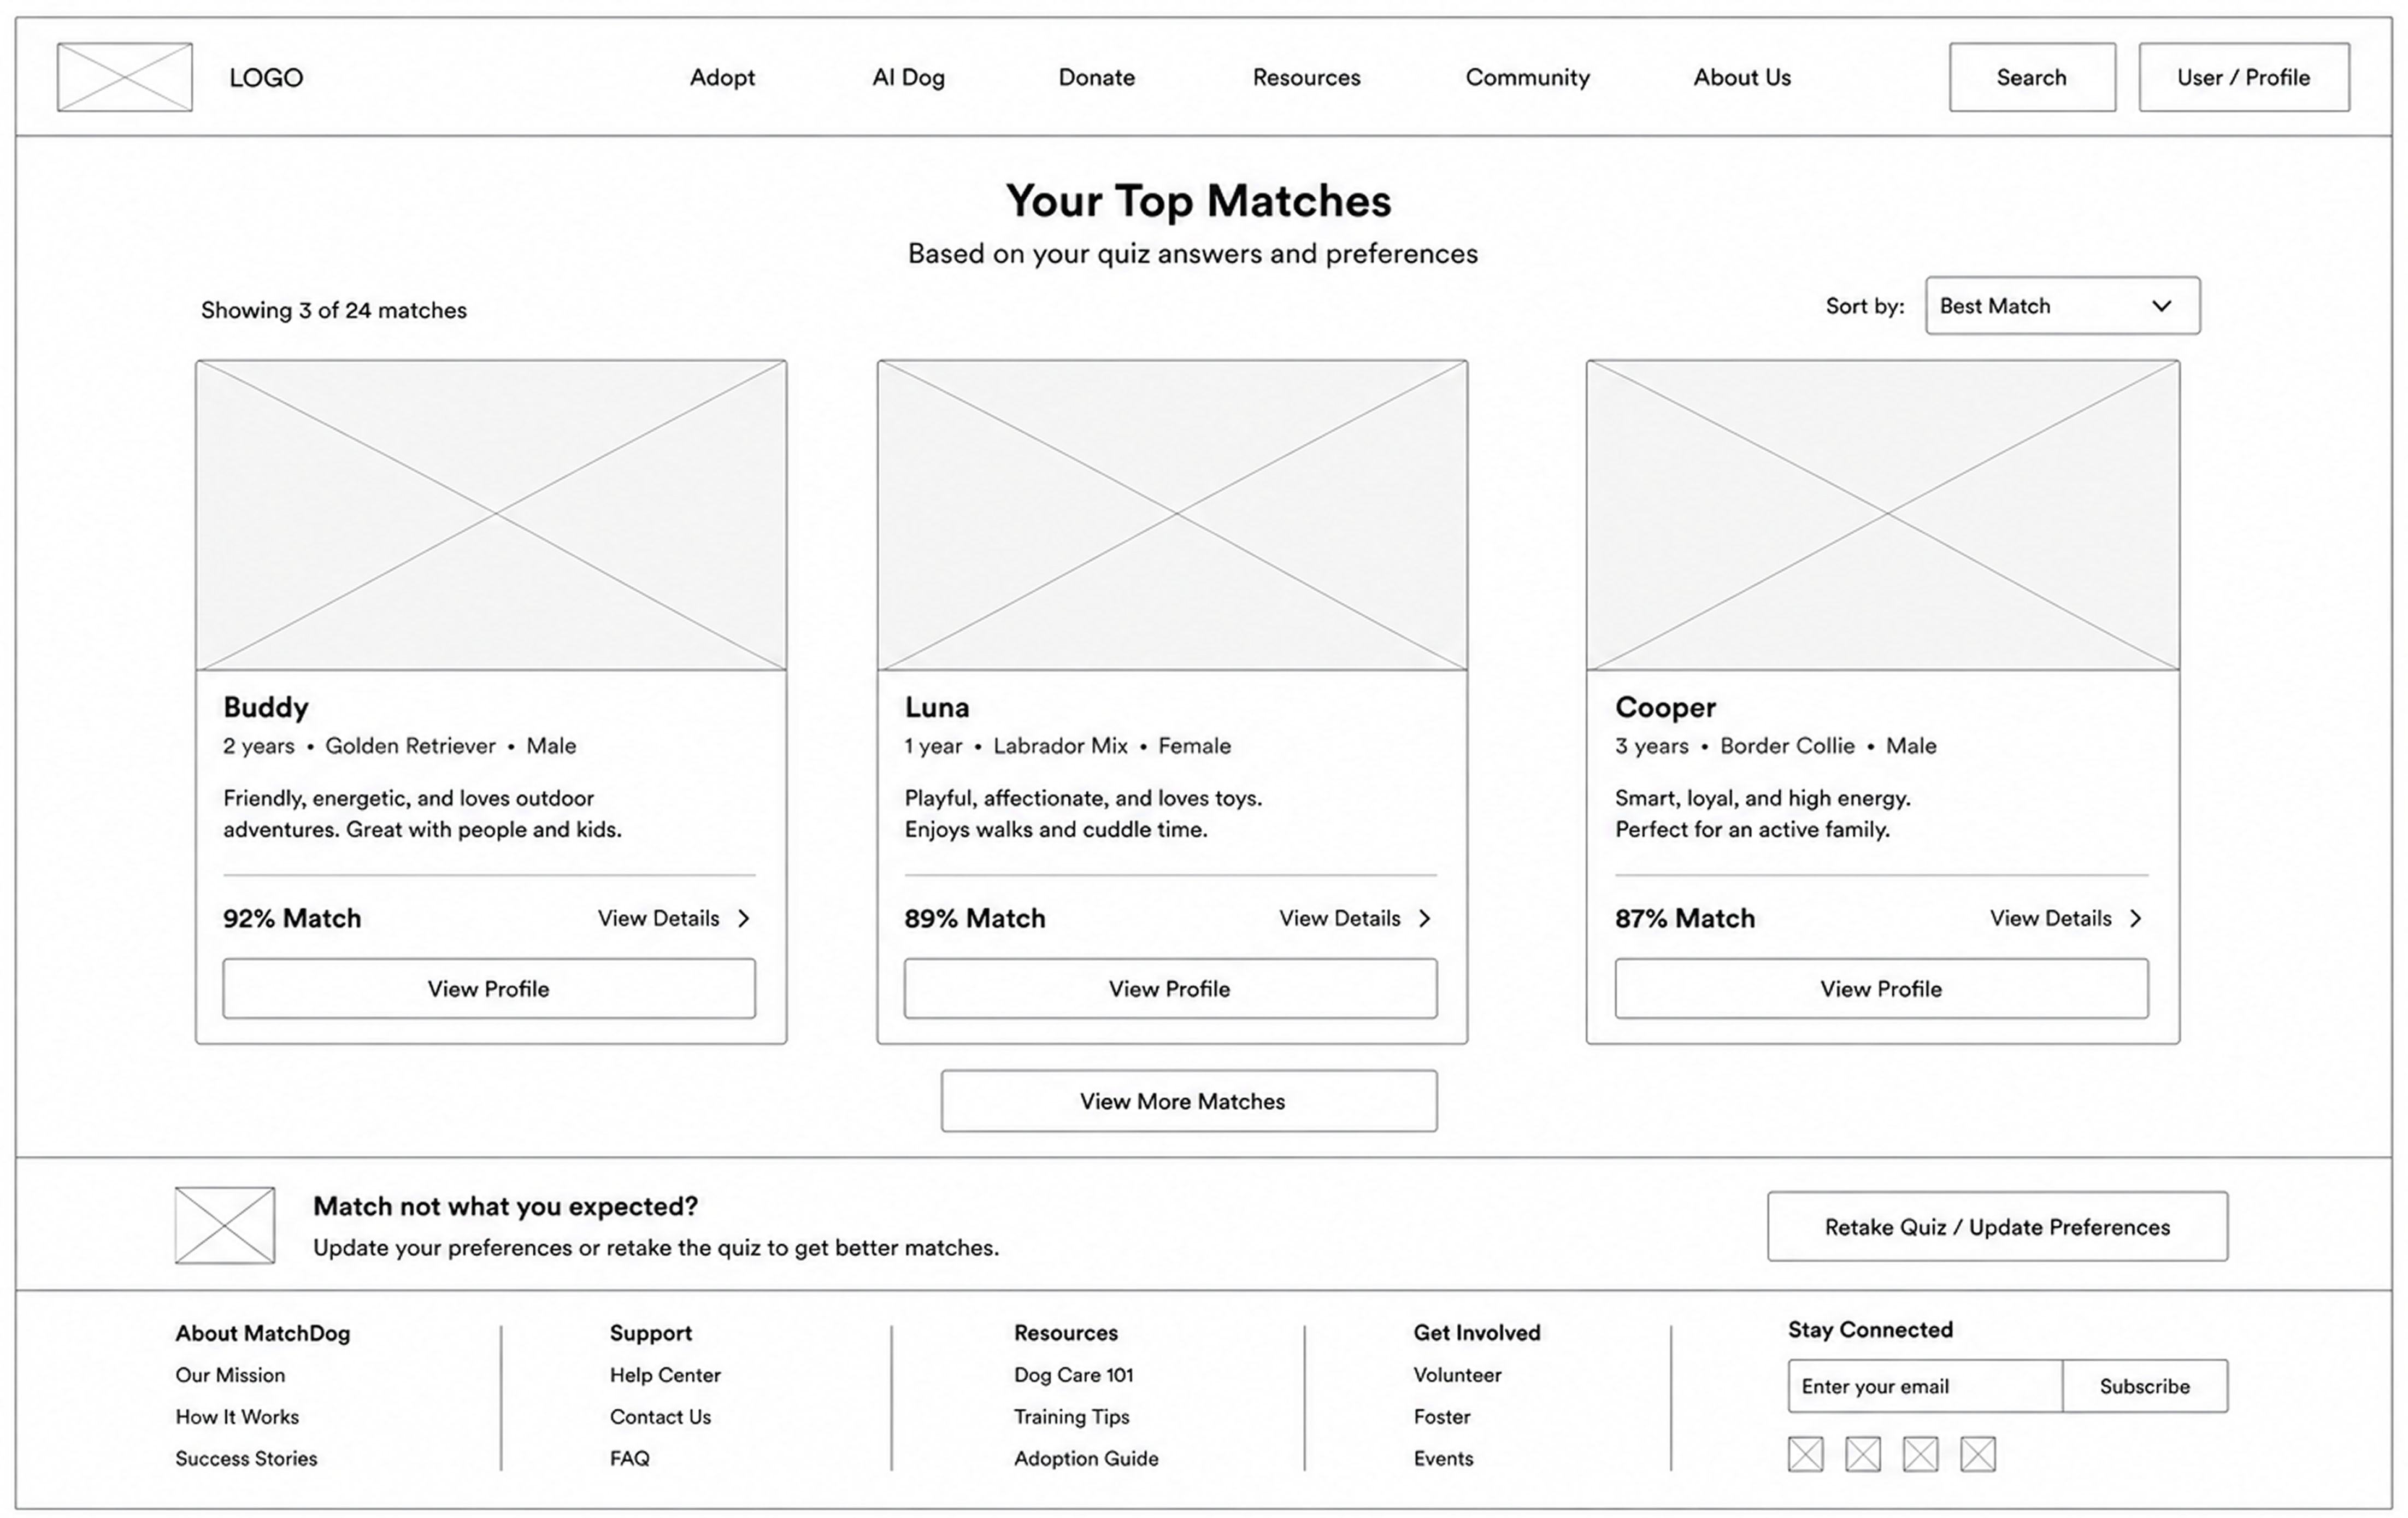
Task: Click the third social icon under Stay Connected
Action: click(1921, 1454)
